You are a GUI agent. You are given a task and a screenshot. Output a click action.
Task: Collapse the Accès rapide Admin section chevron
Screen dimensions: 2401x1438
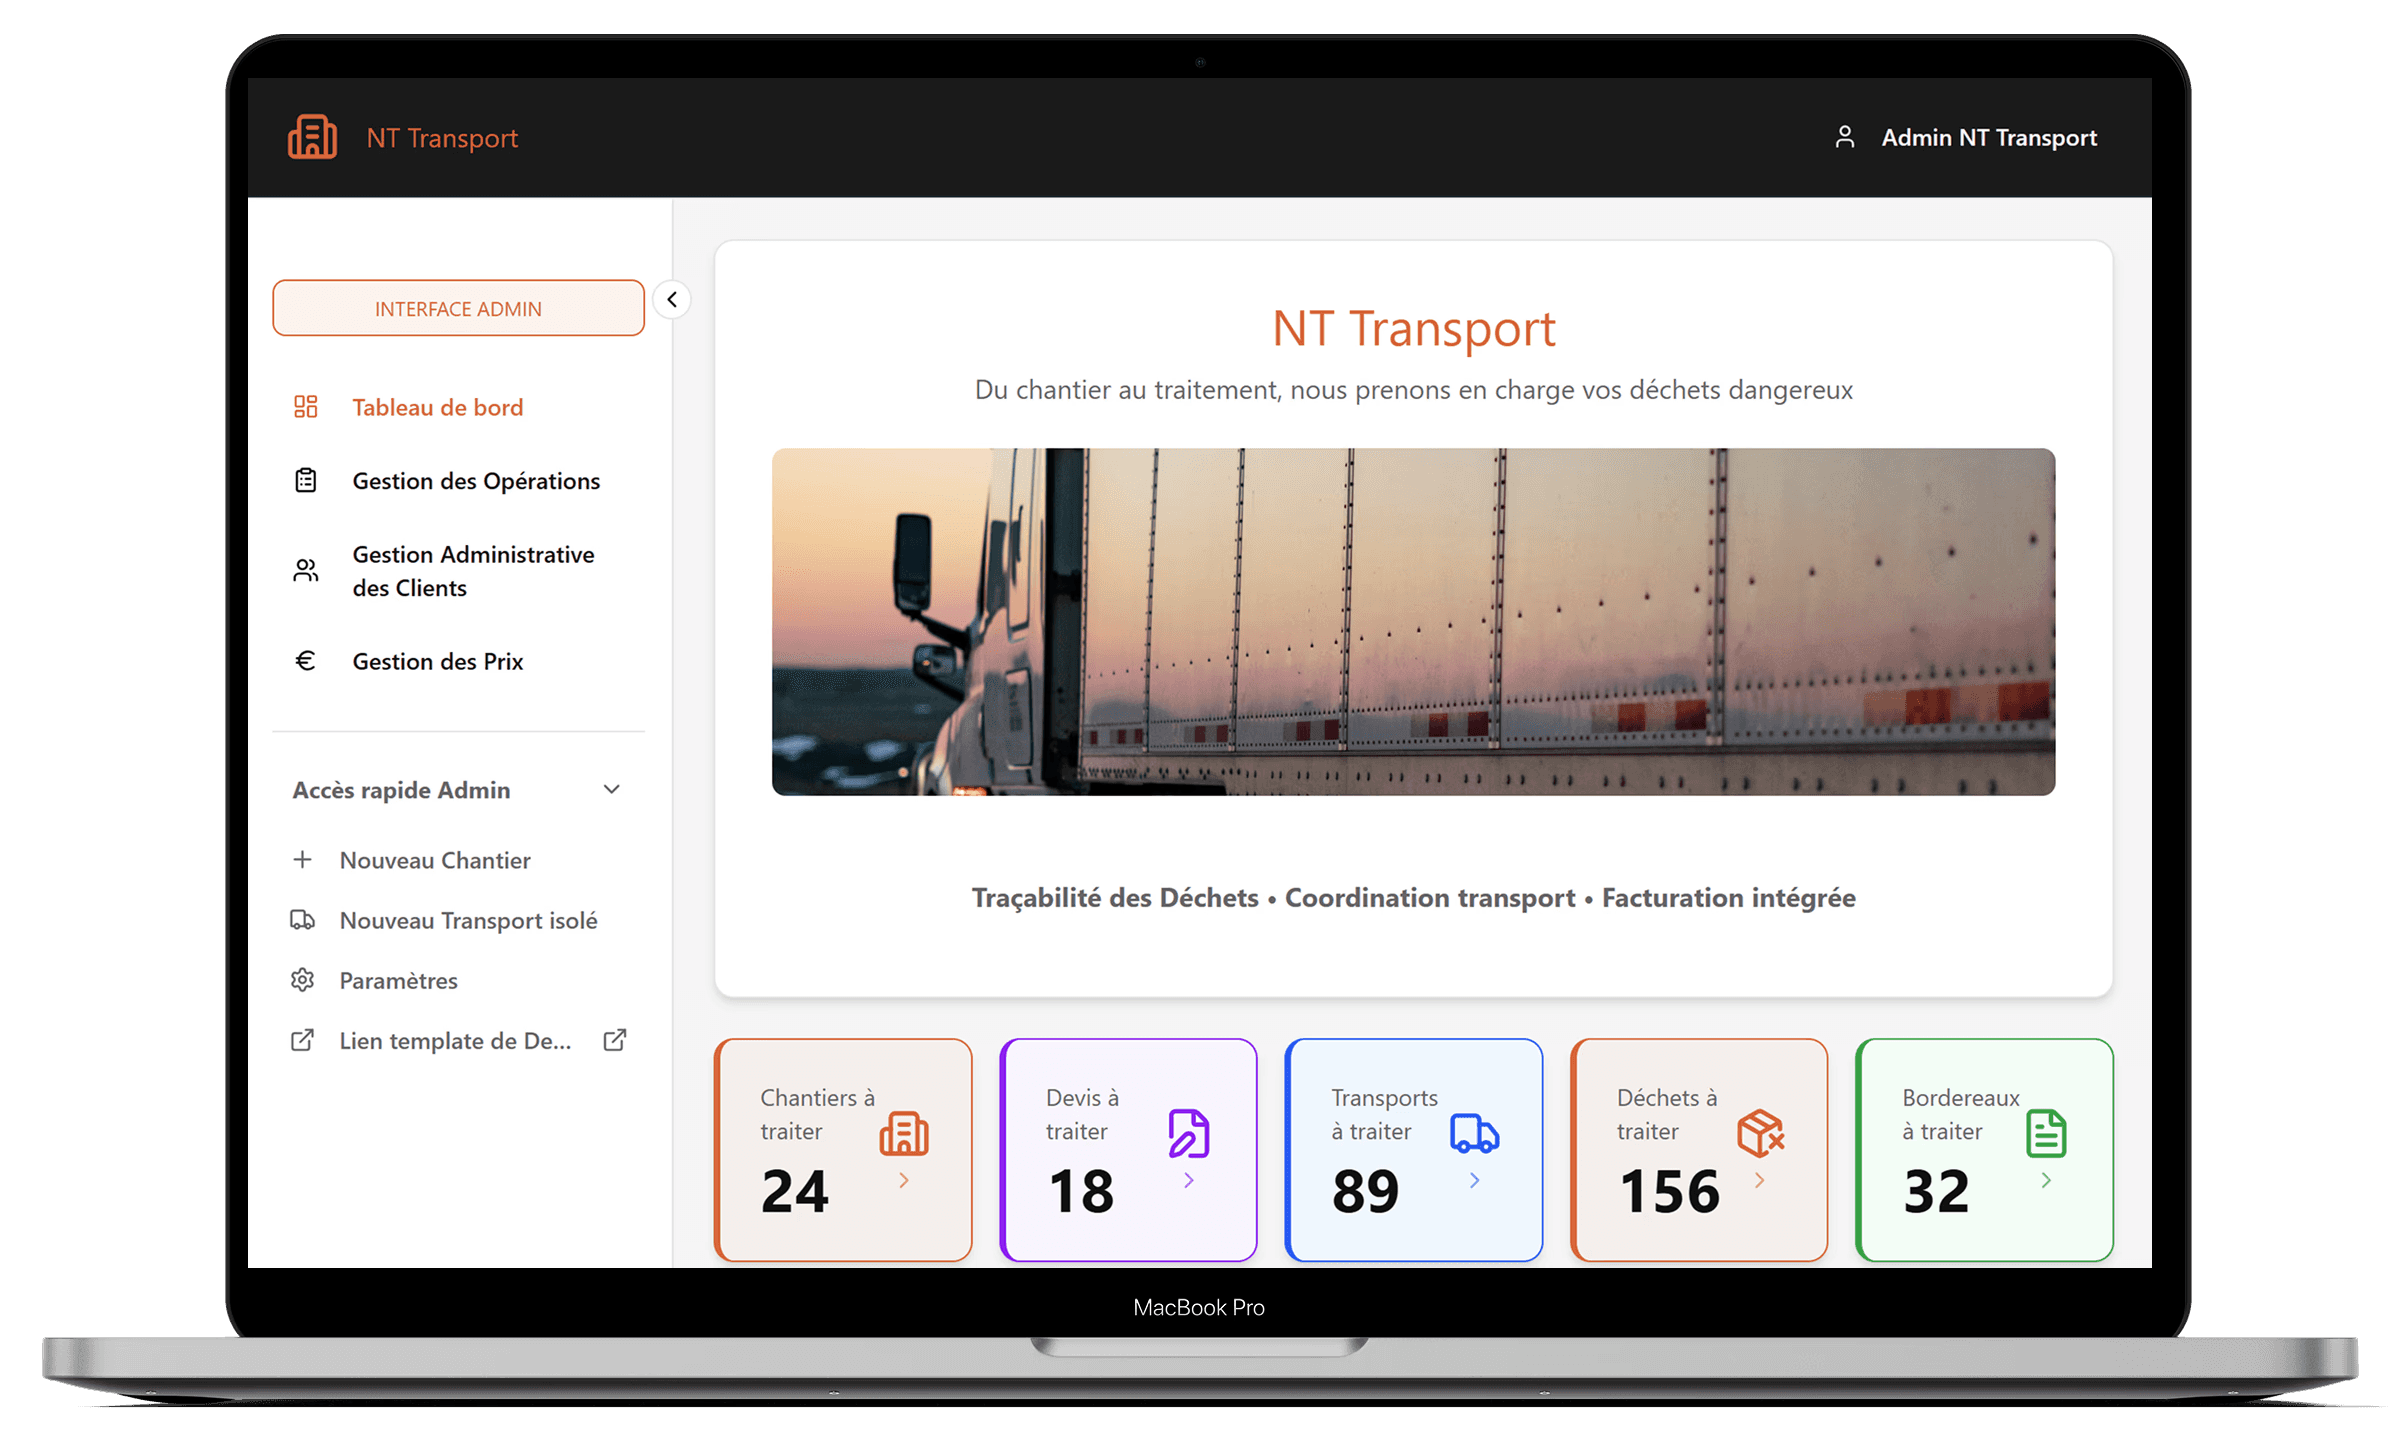tap(612, 790)
